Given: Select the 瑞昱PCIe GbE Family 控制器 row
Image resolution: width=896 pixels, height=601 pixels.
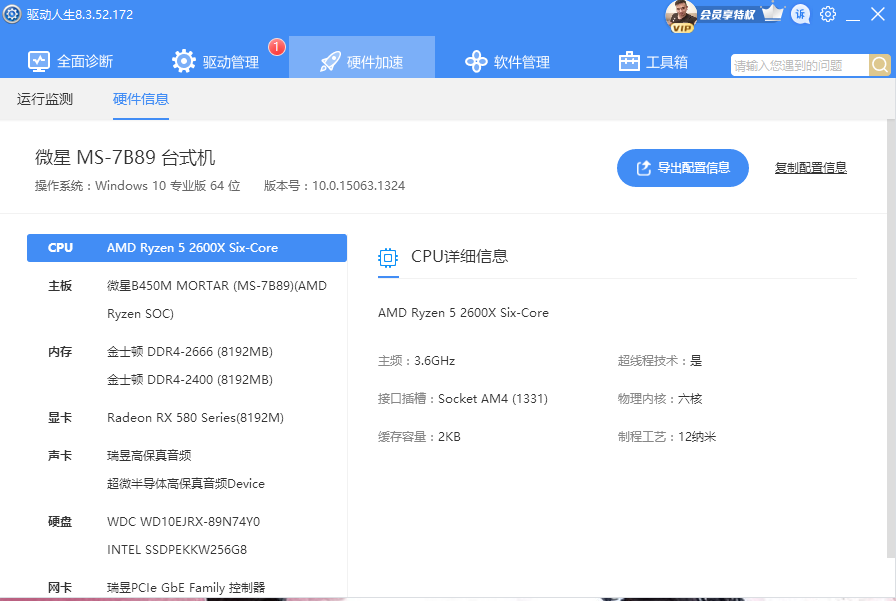Looking at the screenshot, I should (x=187, y=587).
